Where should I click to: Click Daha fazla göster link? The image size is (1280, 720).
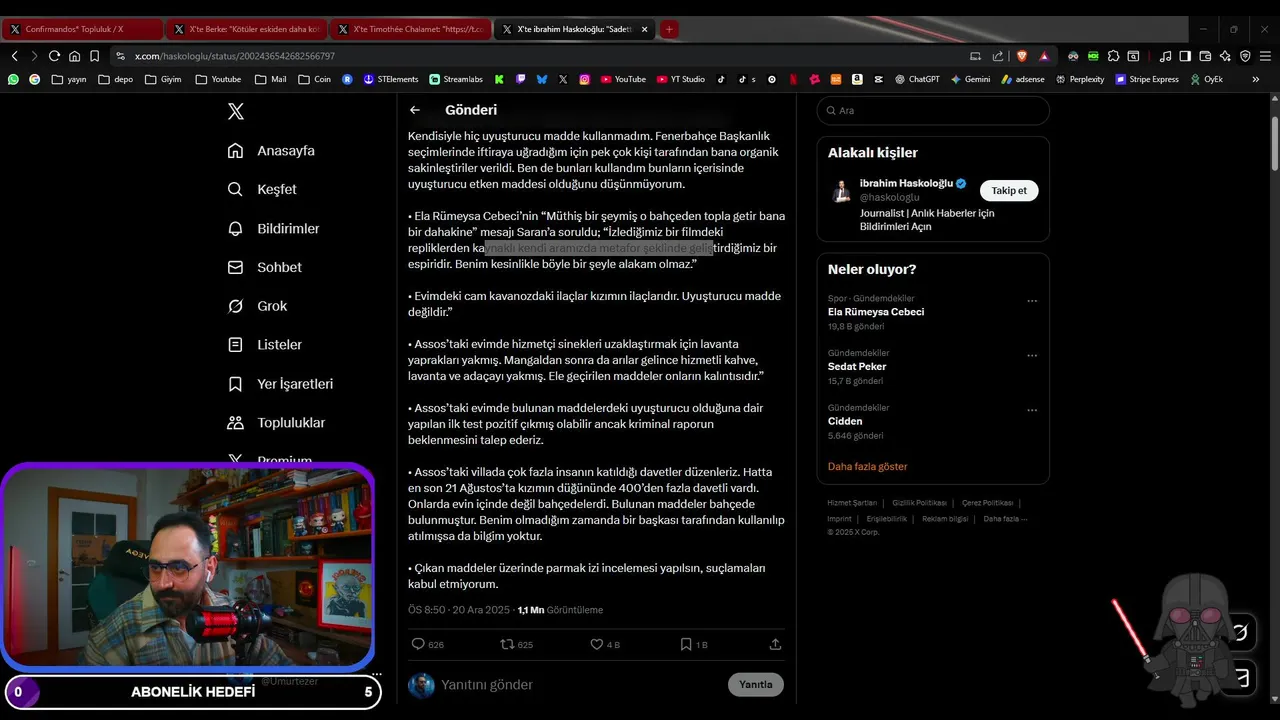point(868,466)
